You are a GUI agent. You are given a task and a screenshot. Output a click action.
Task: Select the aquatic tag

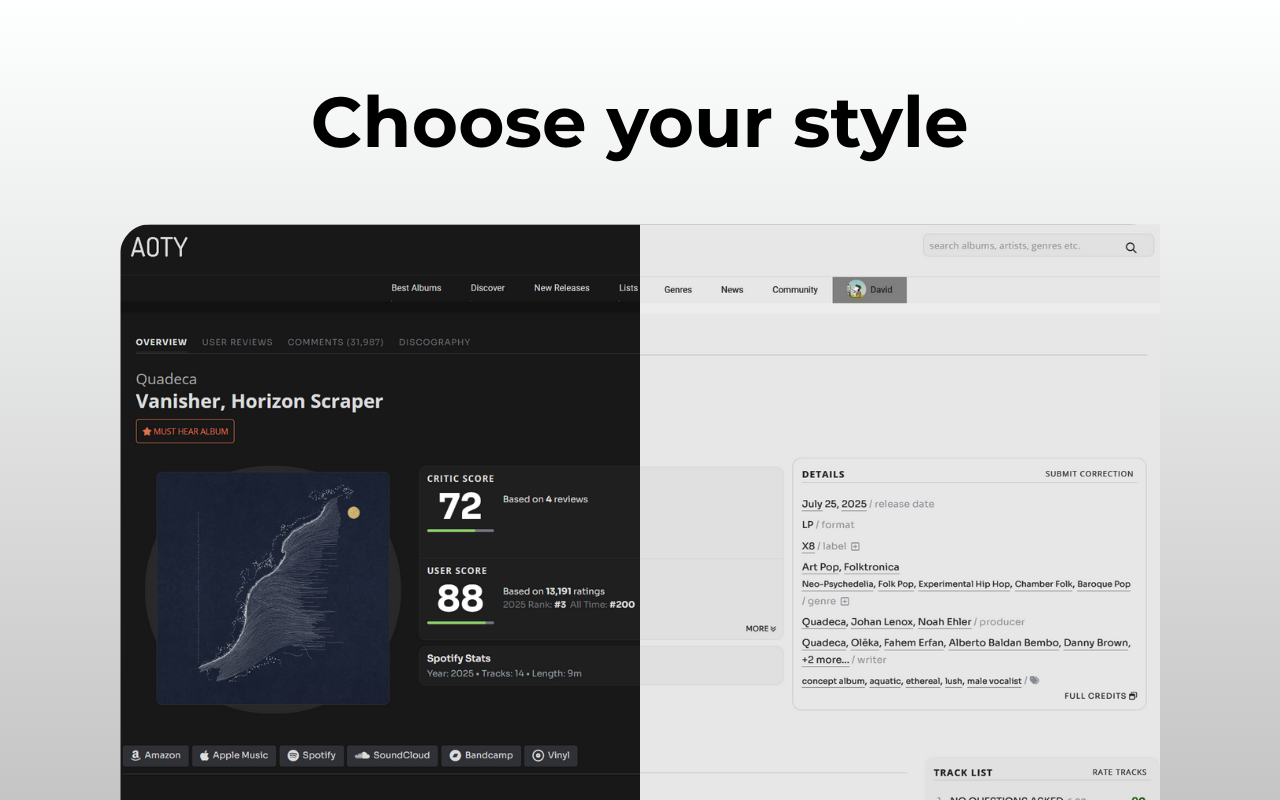885,681
